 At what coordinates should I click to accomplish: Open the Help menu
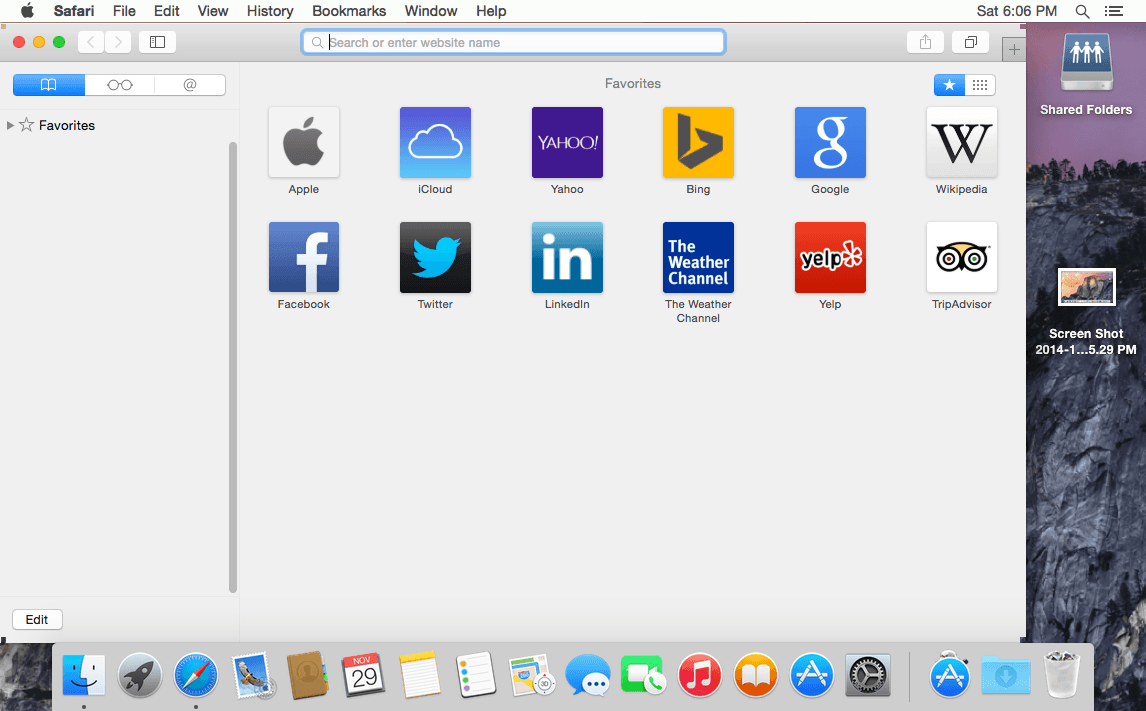coord(491,11)
